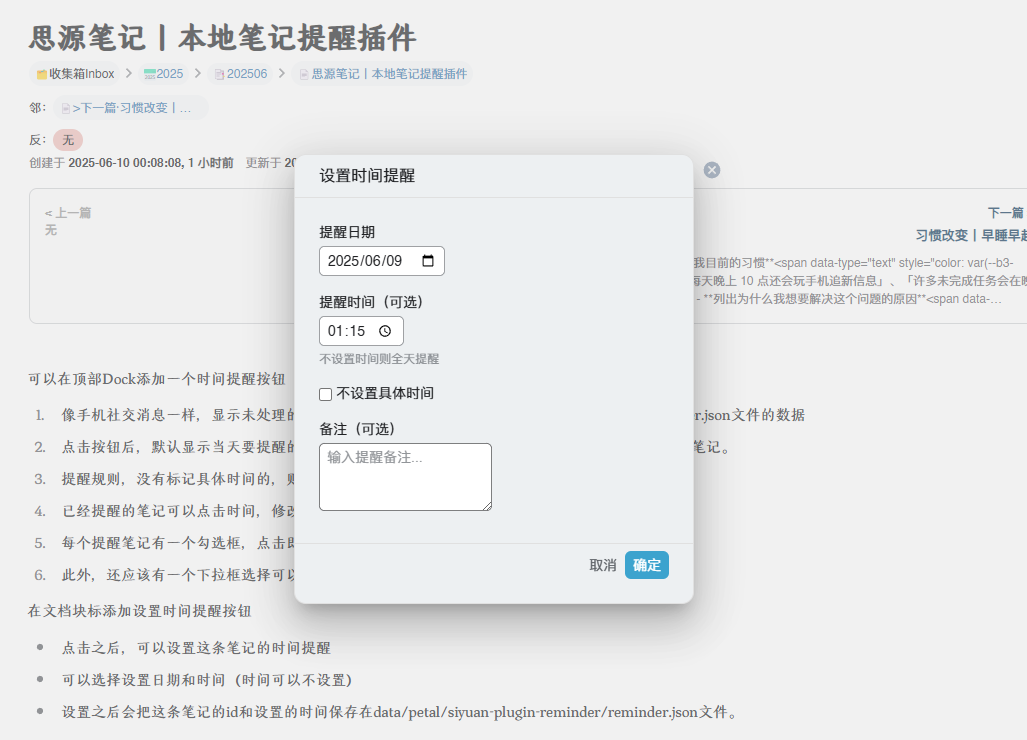
Task: Open the 2025/06/09 date dropdown picker
Action: click(x=381, y=260)
